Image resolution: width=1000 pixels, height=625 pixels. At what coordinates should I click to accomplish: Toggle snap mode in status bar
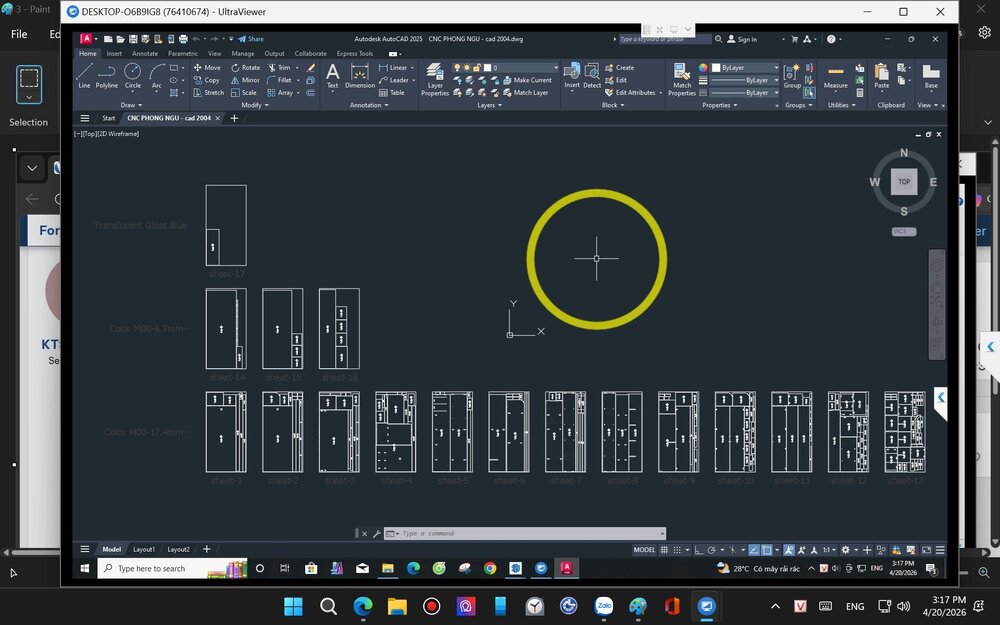tap(677, 549)
